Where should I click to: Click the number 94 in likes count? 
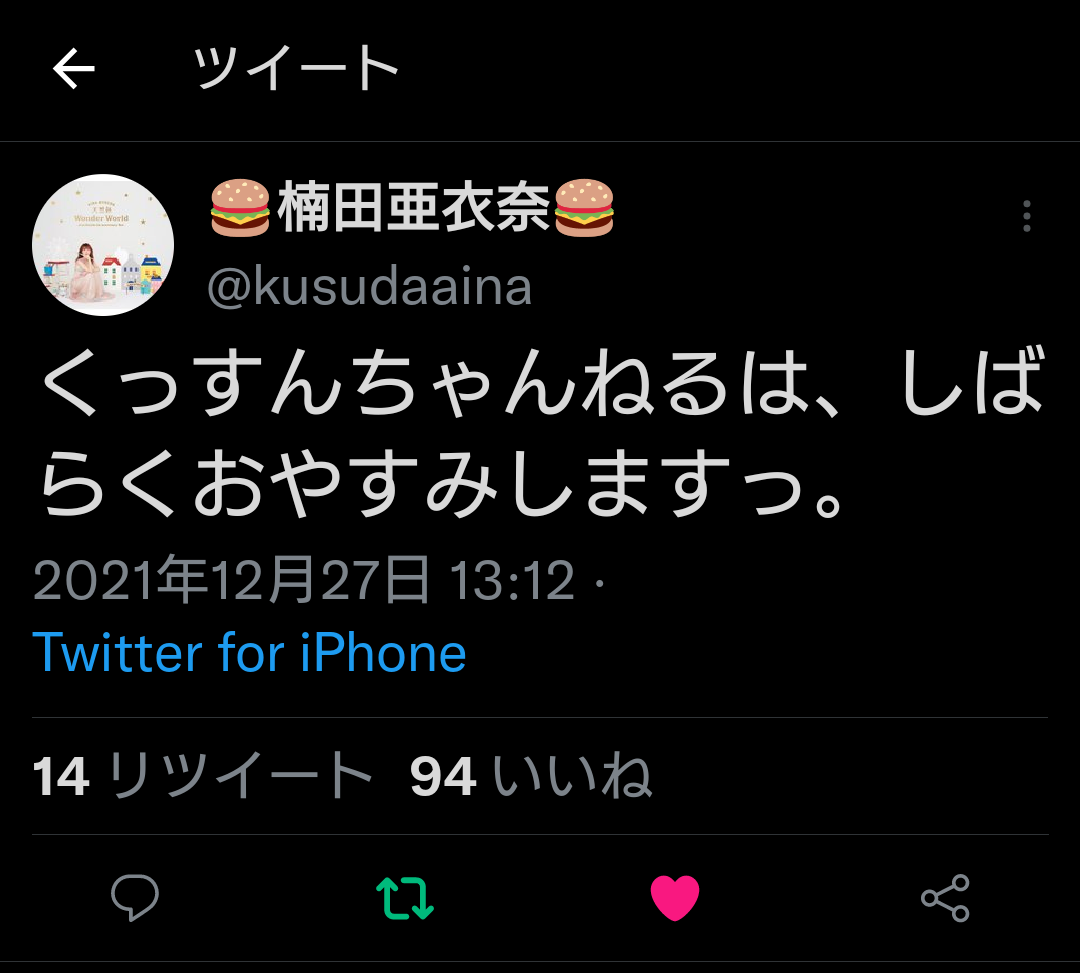tap(443, 777)
